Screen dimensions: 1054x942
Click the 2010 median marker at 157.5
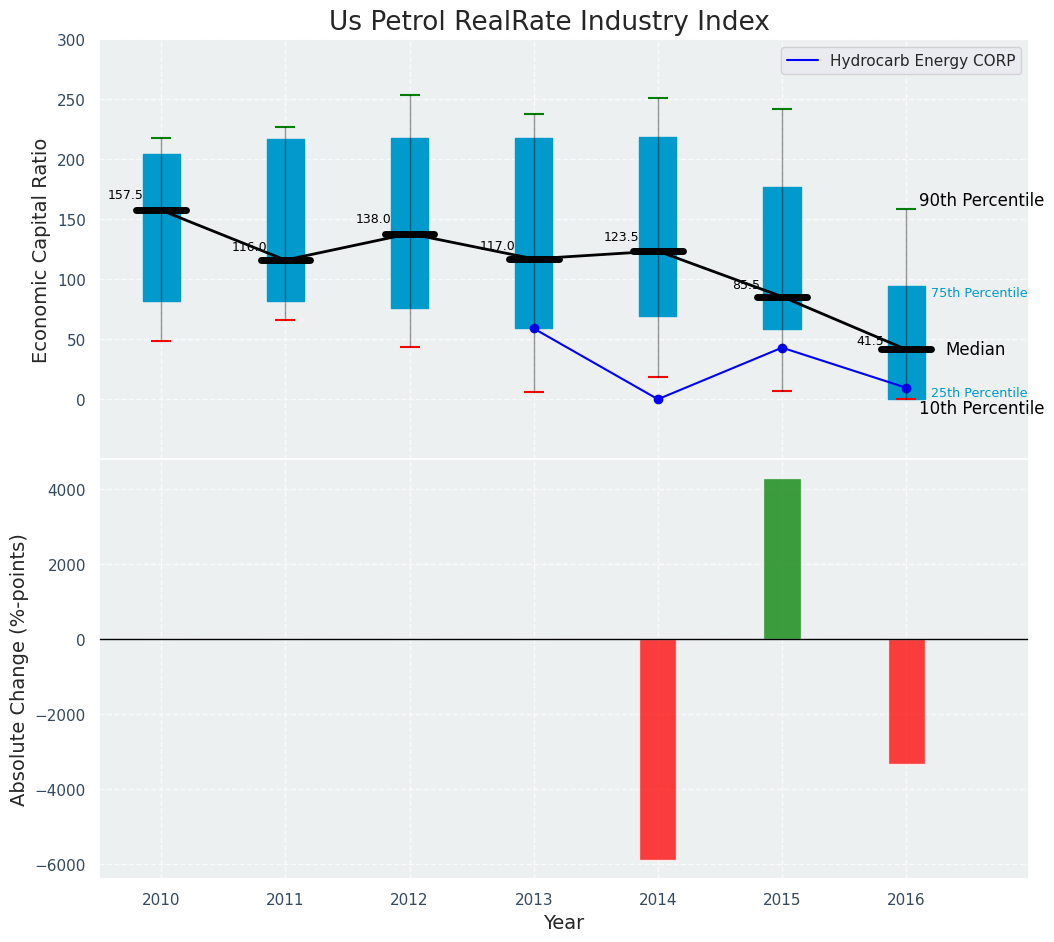(x=161, y=210)
